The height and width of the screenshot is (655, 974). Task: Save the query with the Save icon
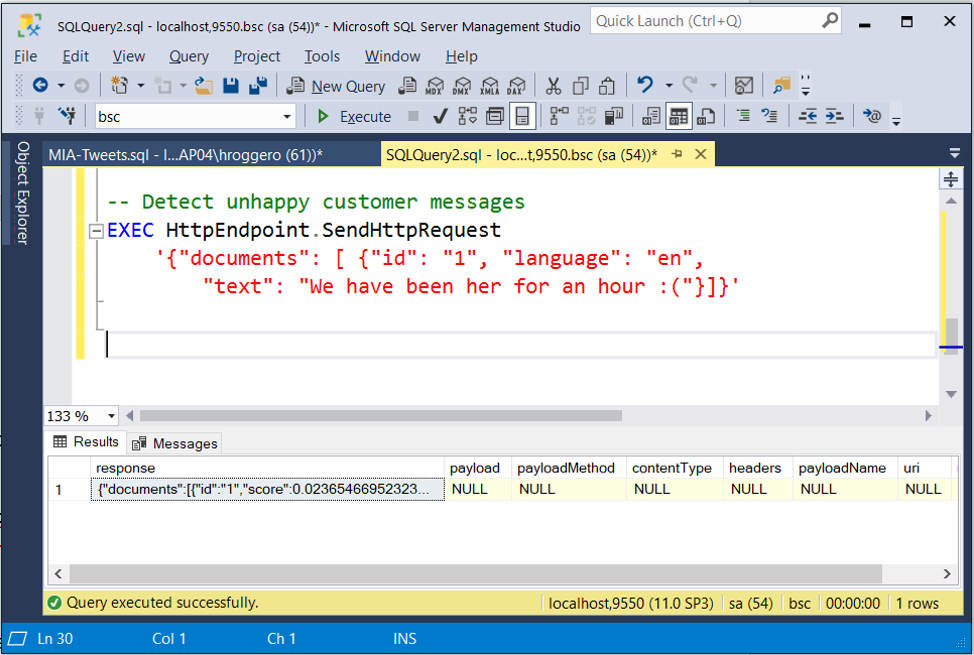[x=230, y=85]
